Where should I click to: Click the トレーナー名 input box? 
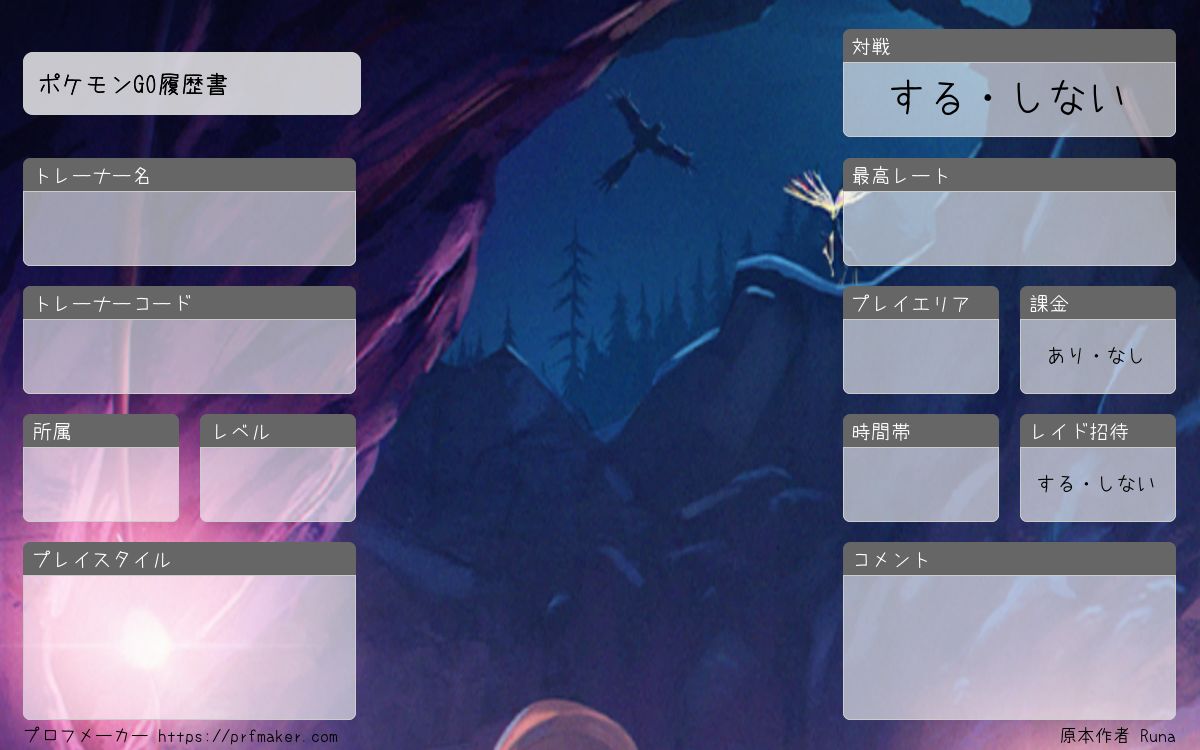click(x=189, y=228)
